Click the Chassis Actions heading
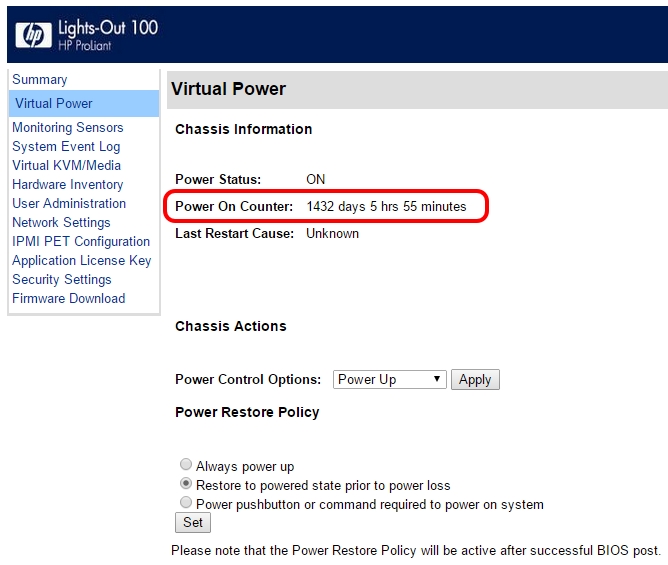This screenshot has height=565, width=668. 231,326
